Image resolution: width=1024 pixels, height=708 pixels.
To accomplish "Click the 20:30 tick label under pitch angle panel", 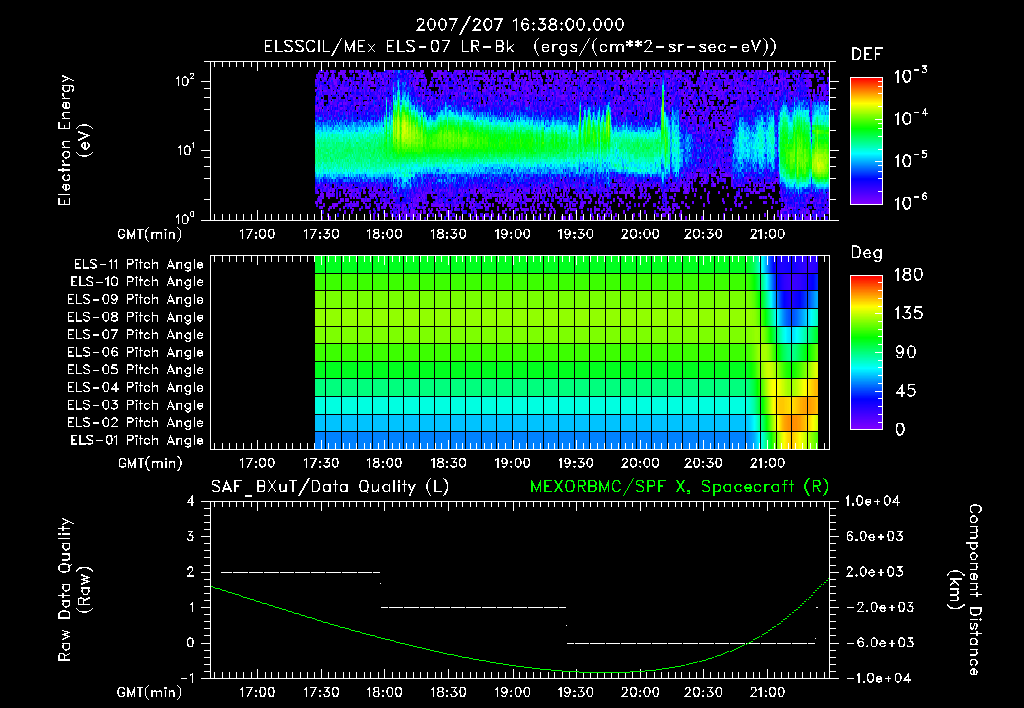I will [x=703, y=463].
